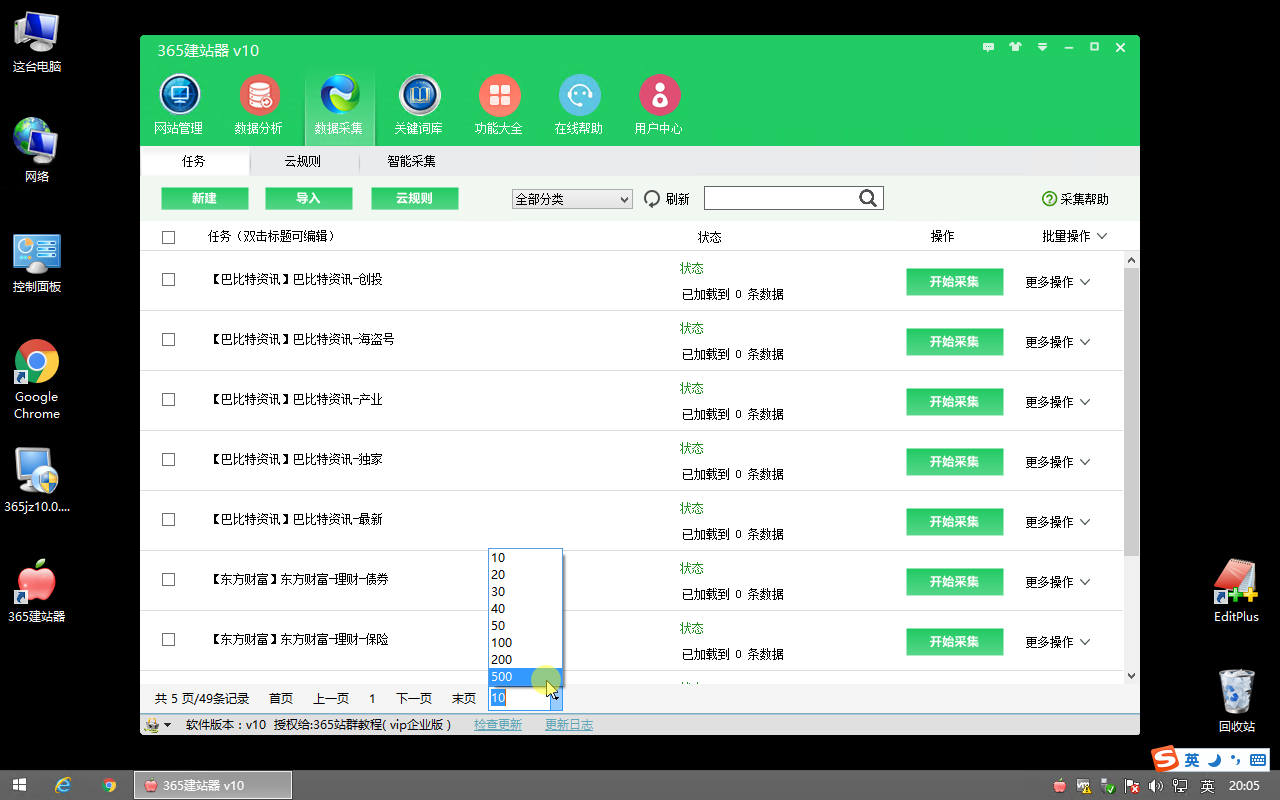Click the 检查更新 link
1280x800 pixels.
498,725
